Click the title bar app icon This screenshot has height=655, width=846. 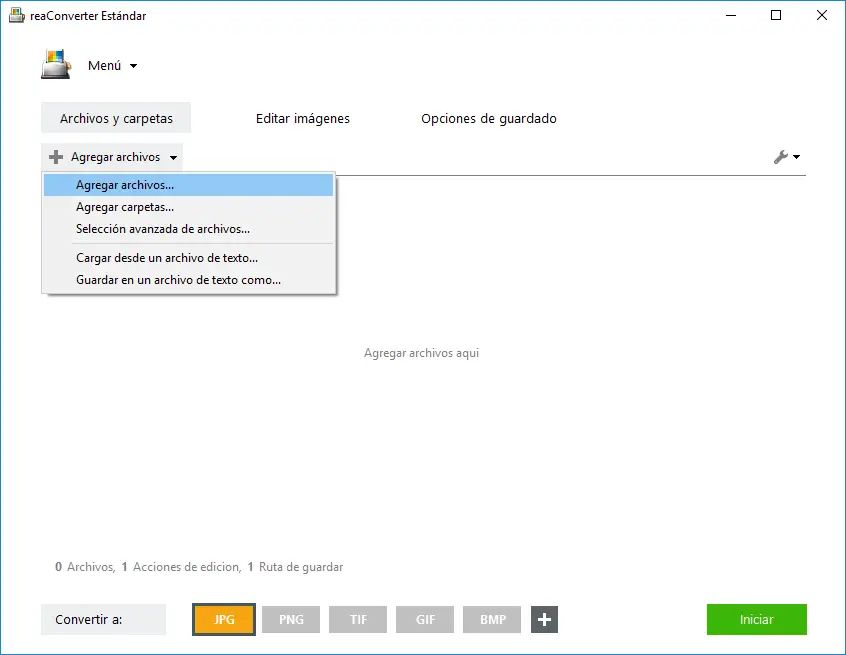17,16
